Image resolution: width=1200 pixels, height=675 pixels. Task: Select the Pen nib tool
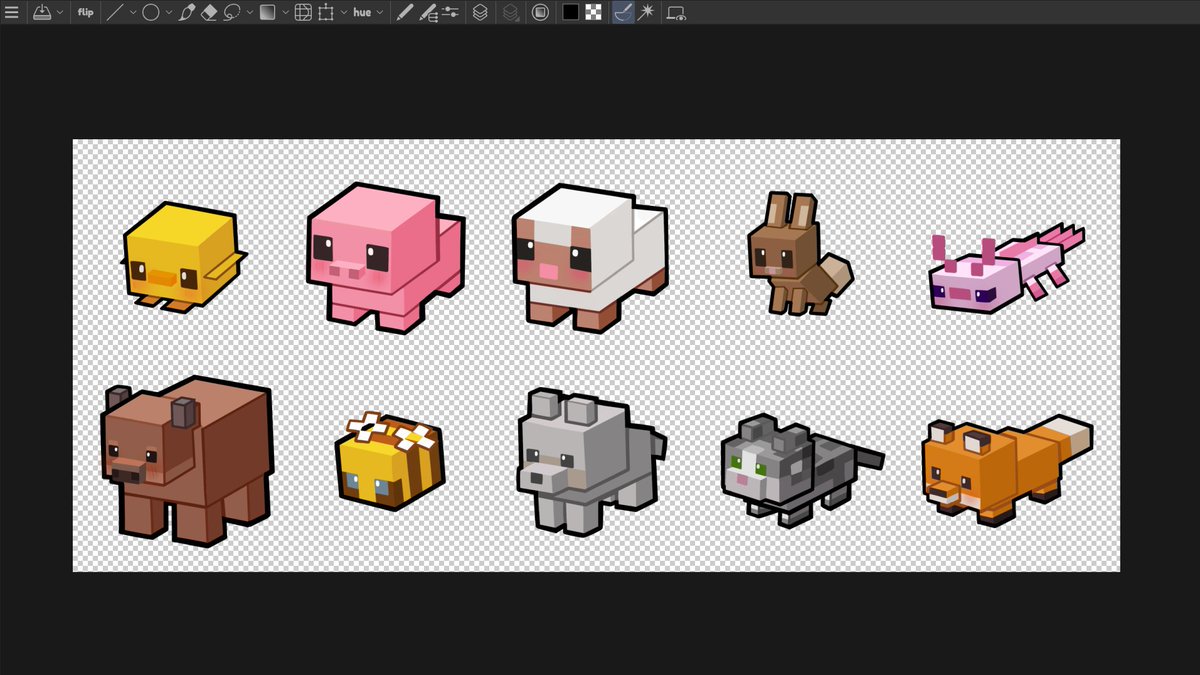coord(186,13)
